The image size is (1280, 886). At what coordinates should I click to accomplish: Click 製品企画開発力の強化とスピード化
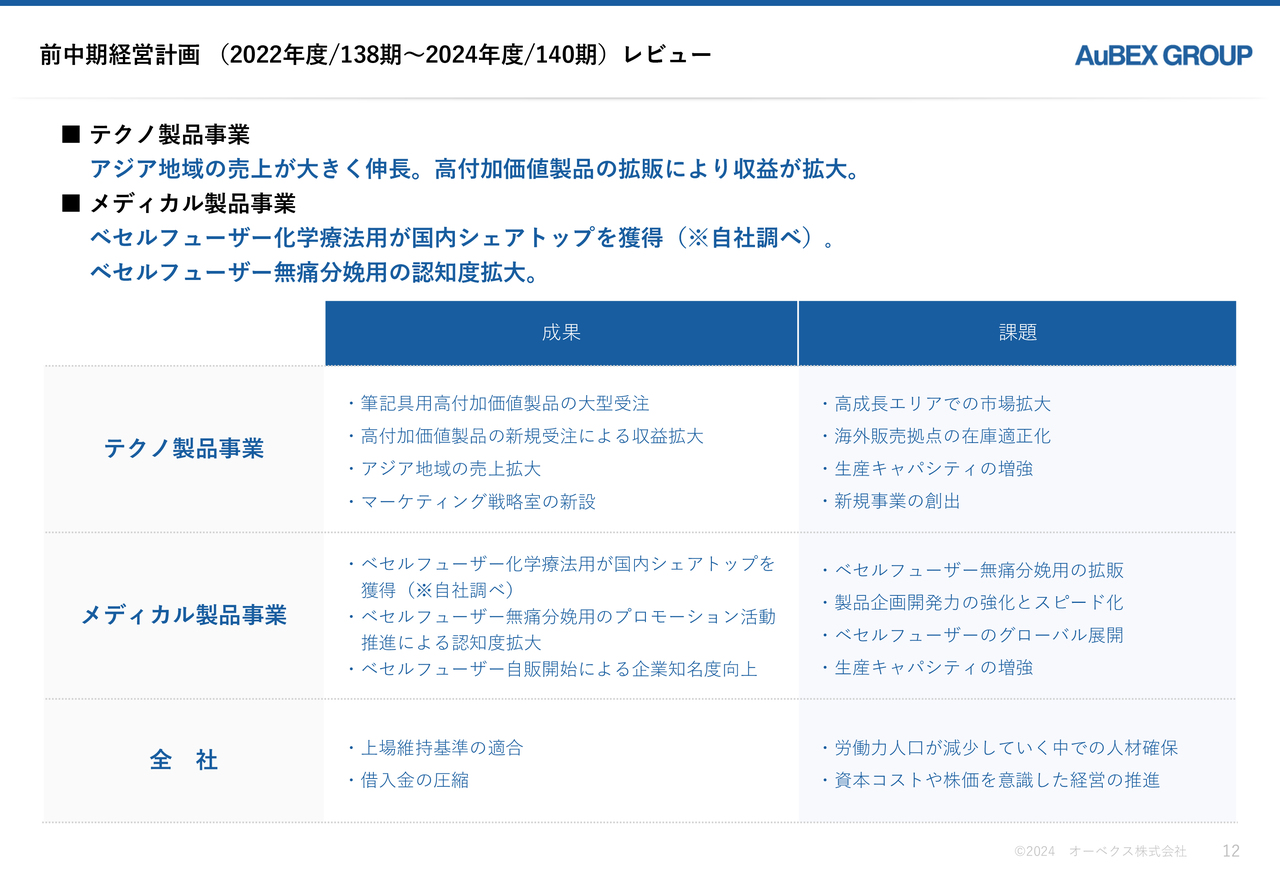(x=971, y=602)
